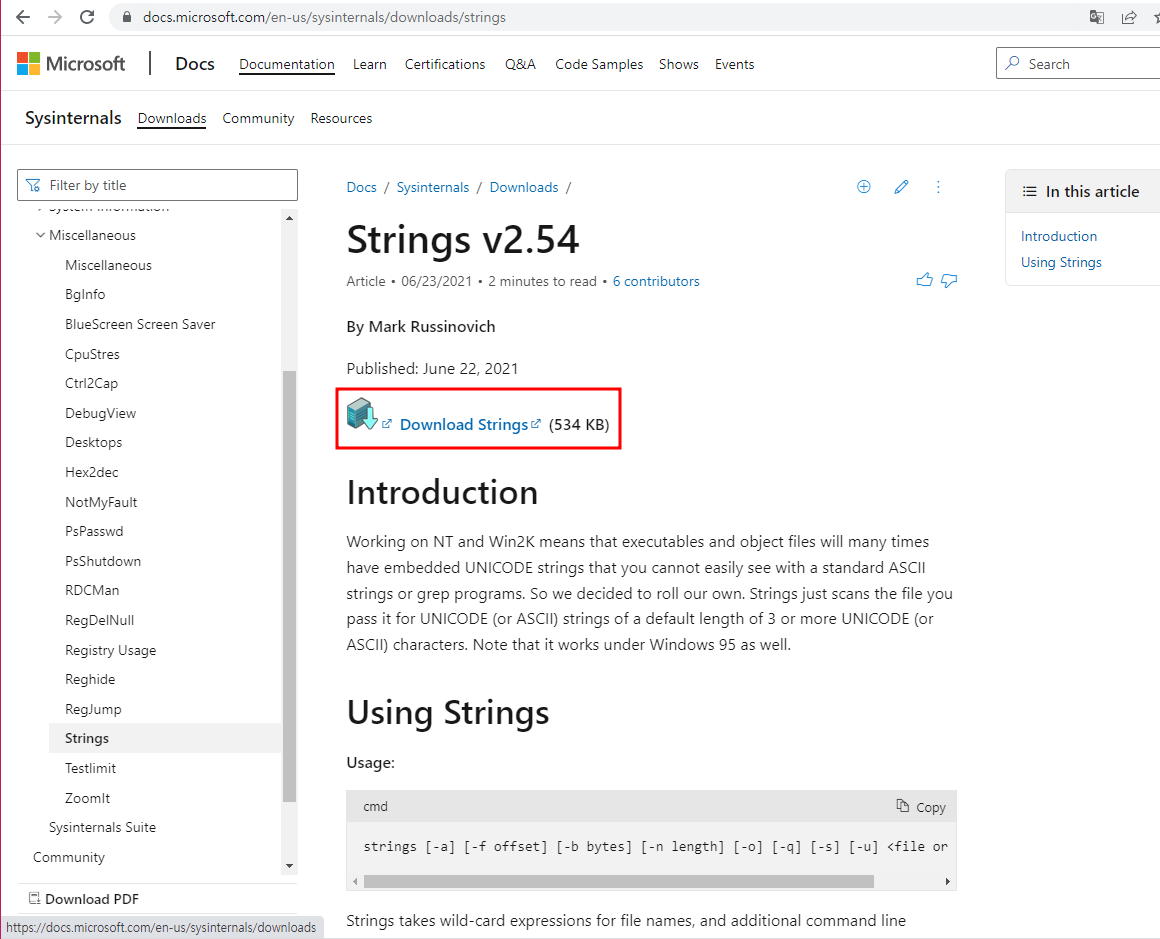1160x939 pixels.
Task: Click the share page icon in the address bar
Action: (1129, 17)
